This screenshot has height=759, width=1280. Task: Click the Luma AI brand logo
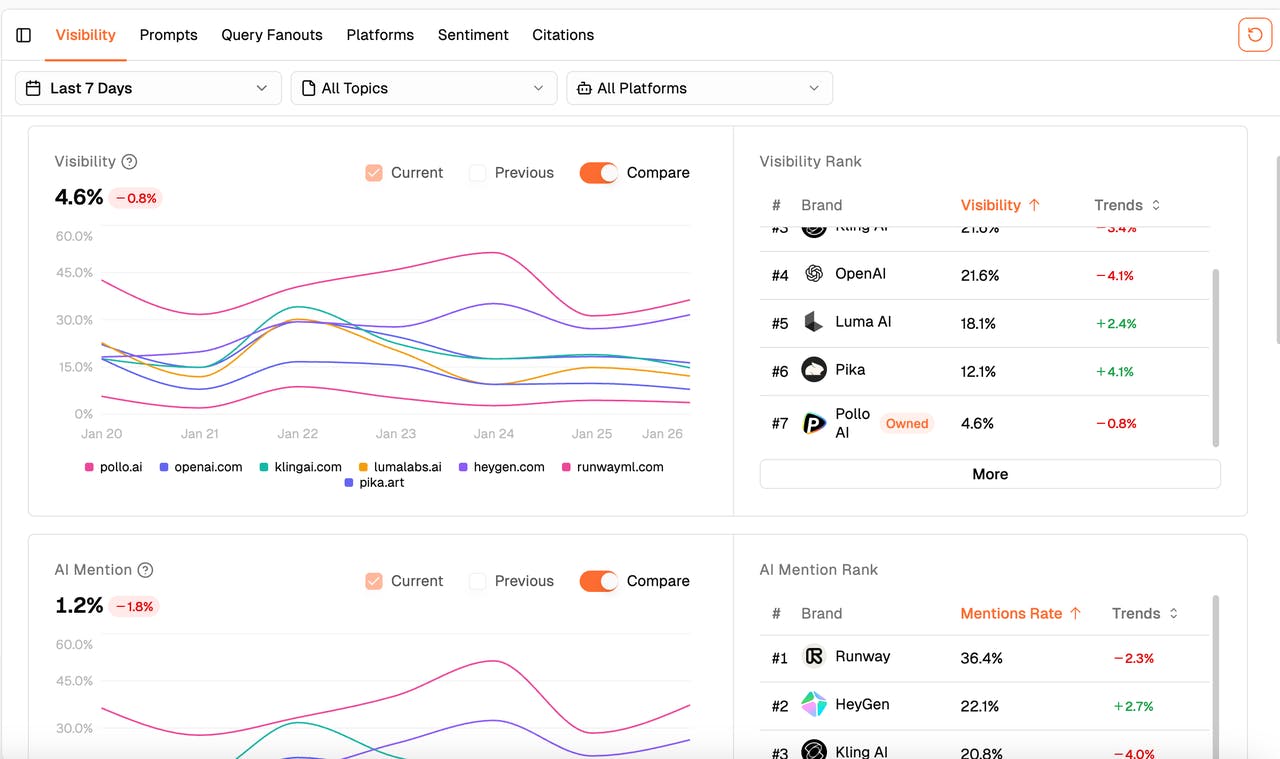point(814,322)
